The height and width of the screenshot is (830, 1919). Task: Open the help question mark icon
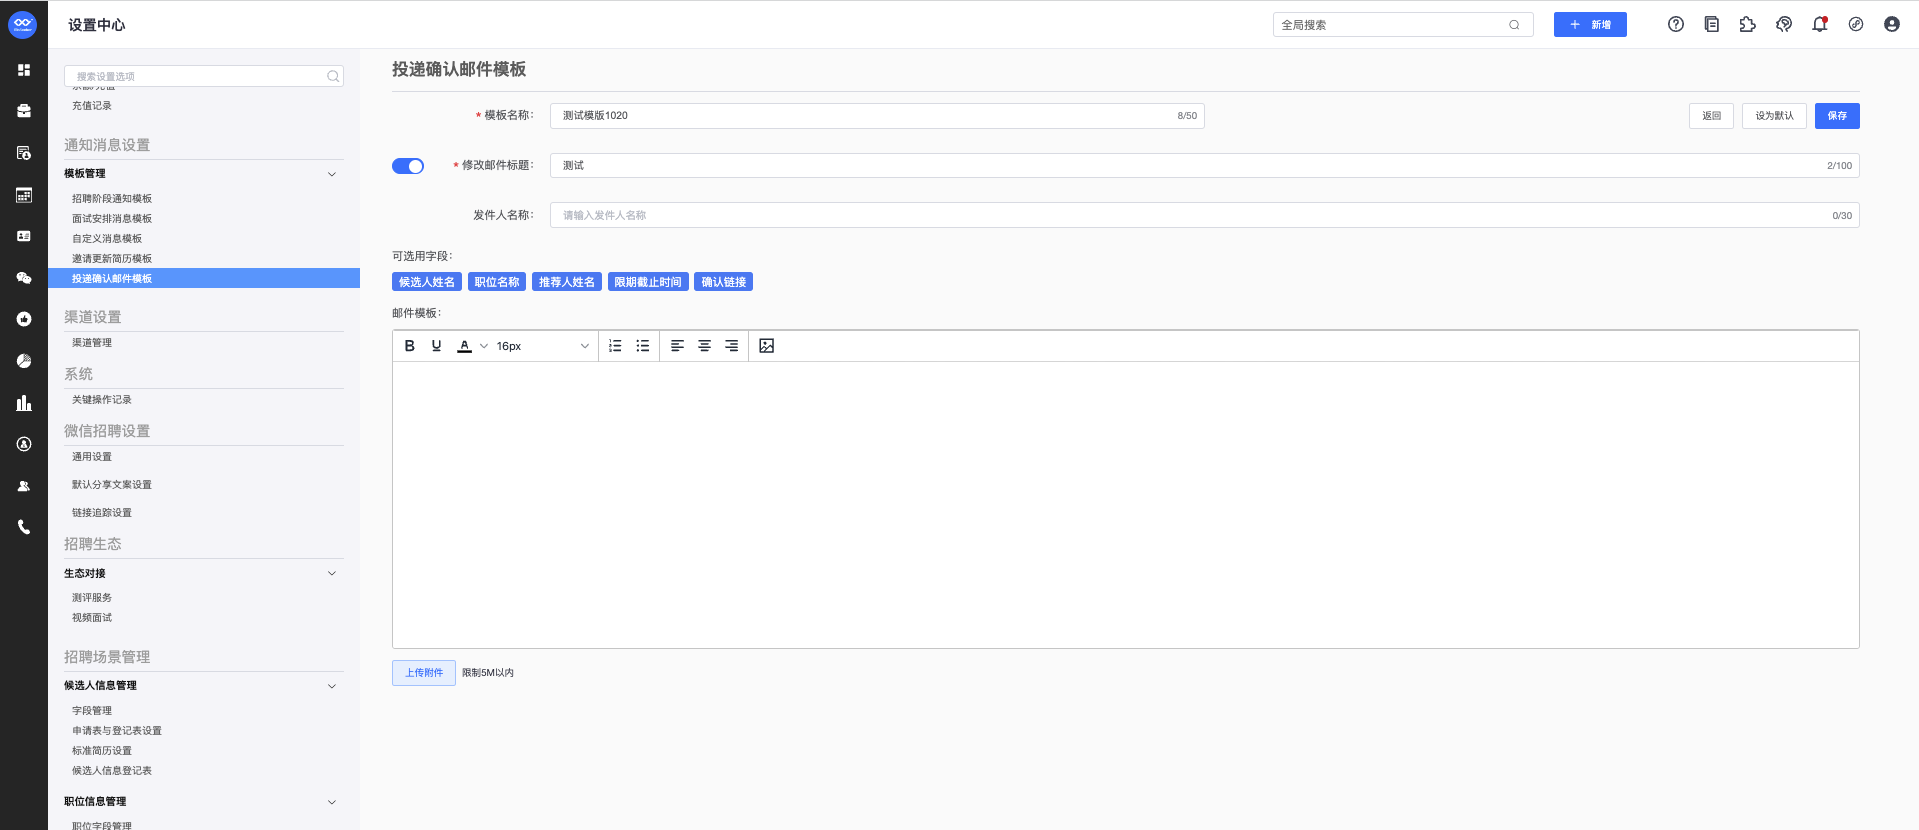click(x=1676, y=24)
